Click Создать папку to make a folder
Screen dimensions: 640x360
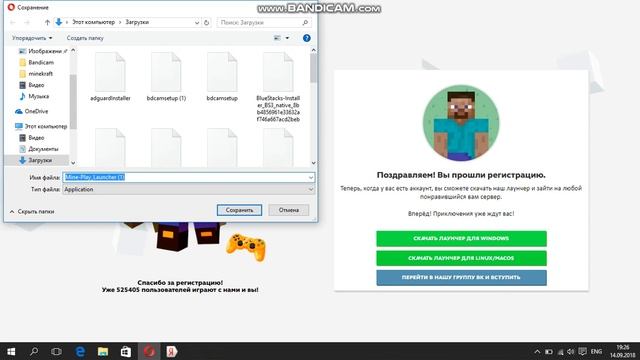(x=85, y=38)
